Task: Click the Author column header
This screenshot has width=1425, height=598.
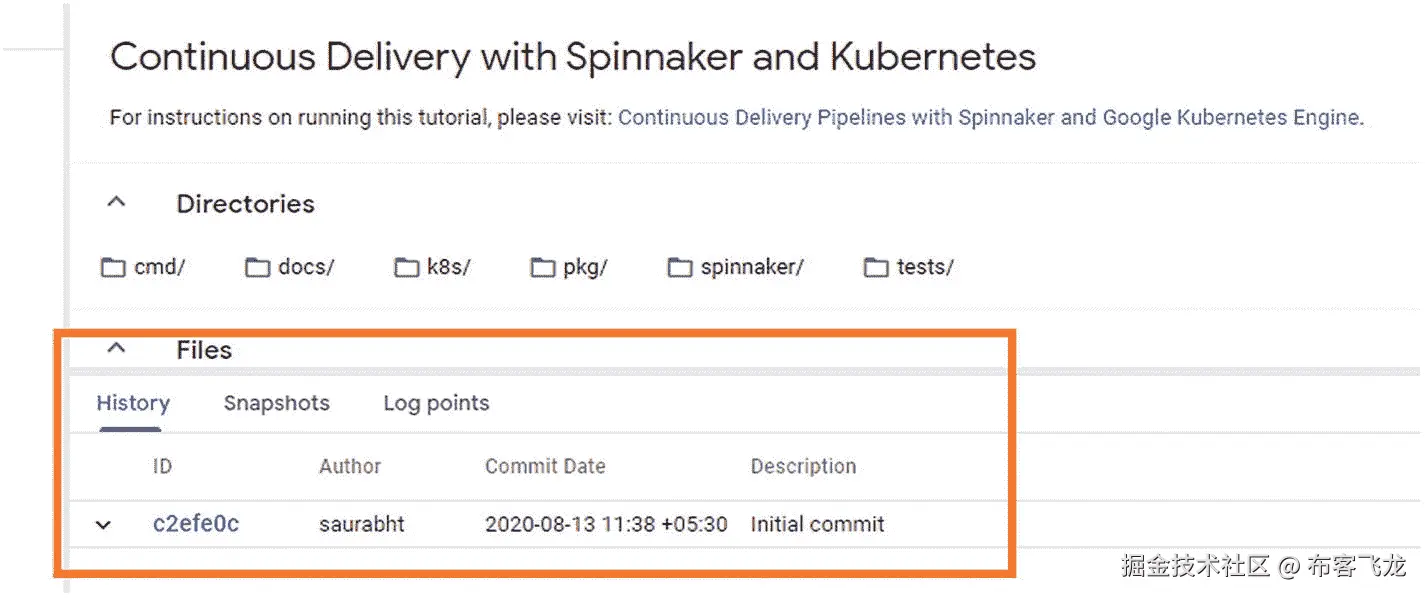Action: pyautogui.click(x=350, y=466)
